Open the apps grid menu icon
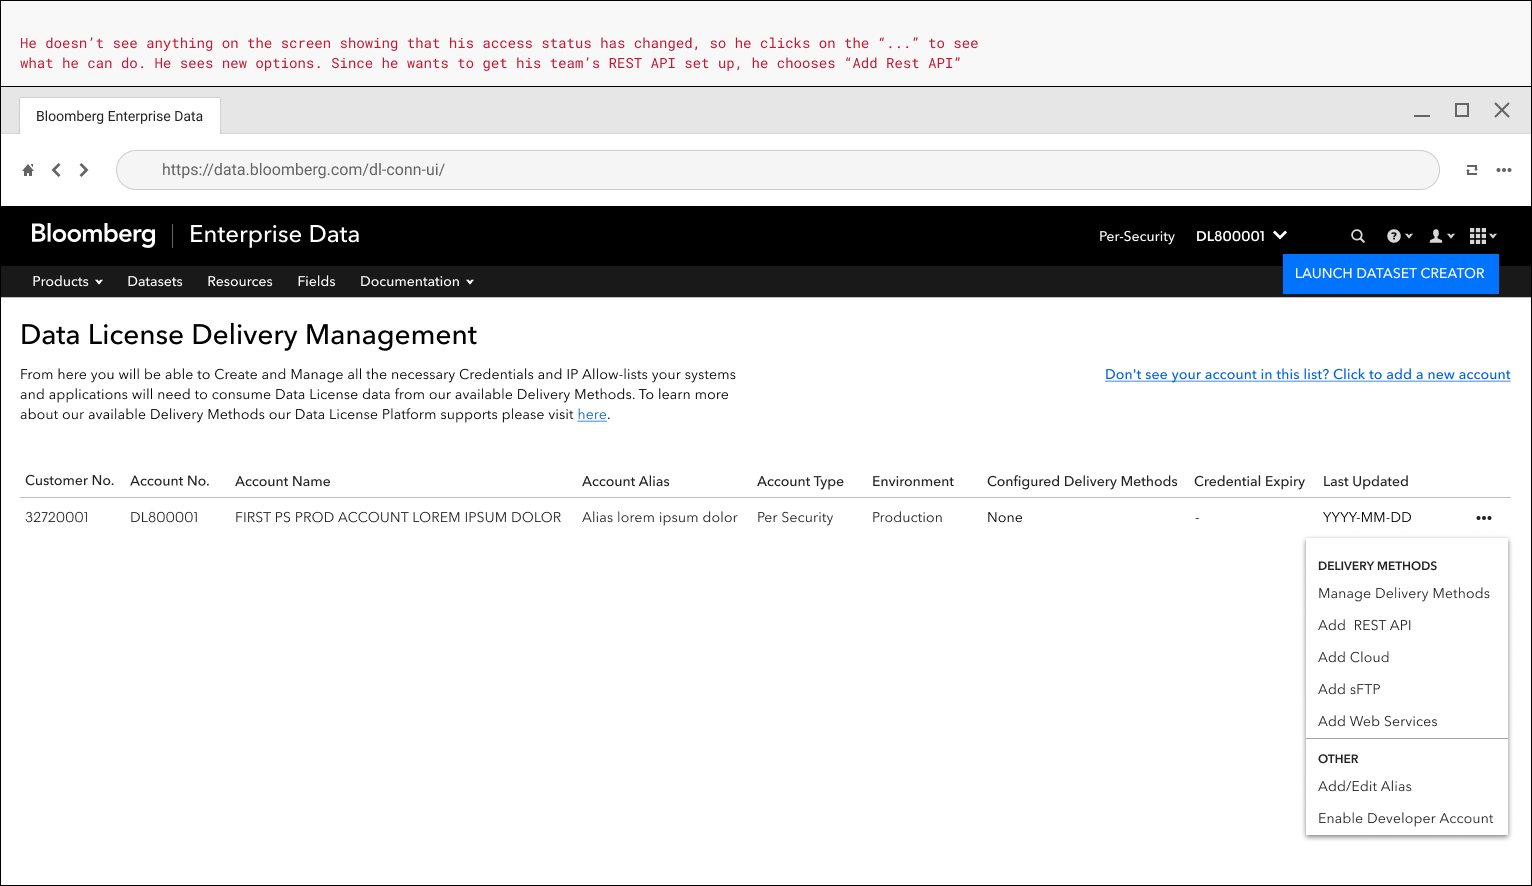Screen dimensions: 1532x886 point(1483,236)
